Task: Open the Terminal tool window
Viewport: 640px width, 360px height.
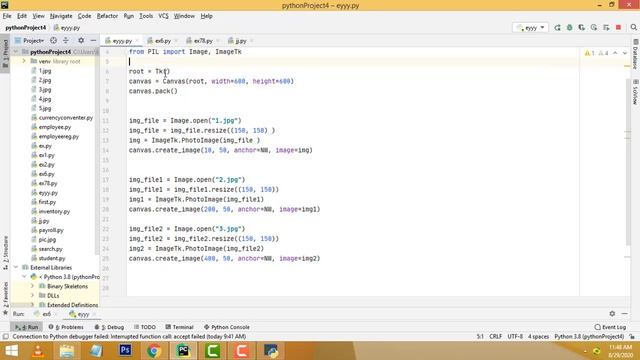Action: 179,327
